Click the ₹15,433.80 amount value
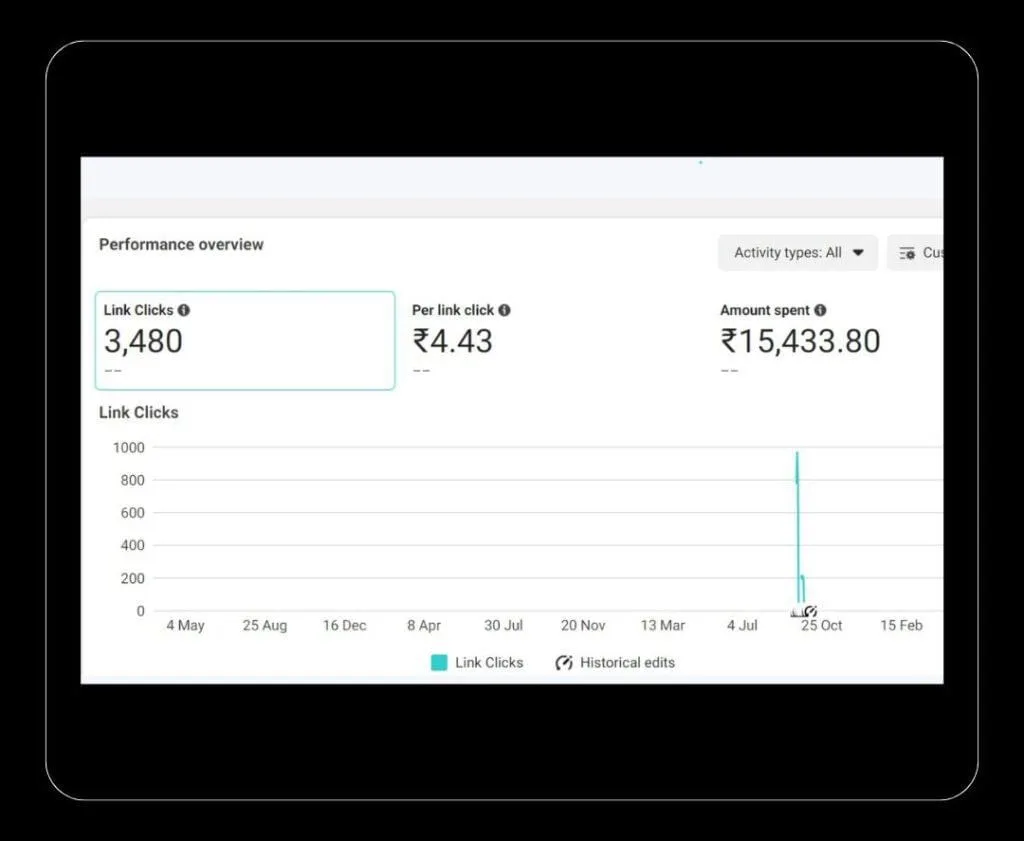Image resolution: width=1024 pixels, height=841 pixels. click(800, 341)
